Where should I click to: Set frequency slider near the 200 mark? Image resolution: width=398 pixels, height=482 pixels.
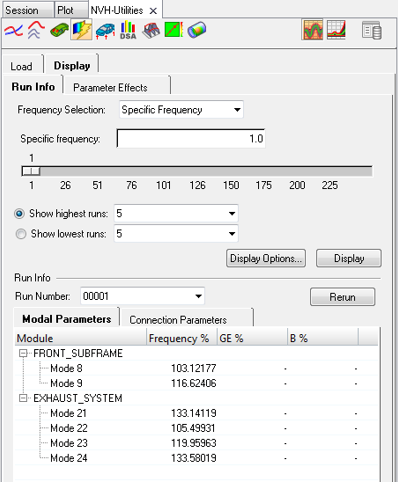[x=297, y=171]
